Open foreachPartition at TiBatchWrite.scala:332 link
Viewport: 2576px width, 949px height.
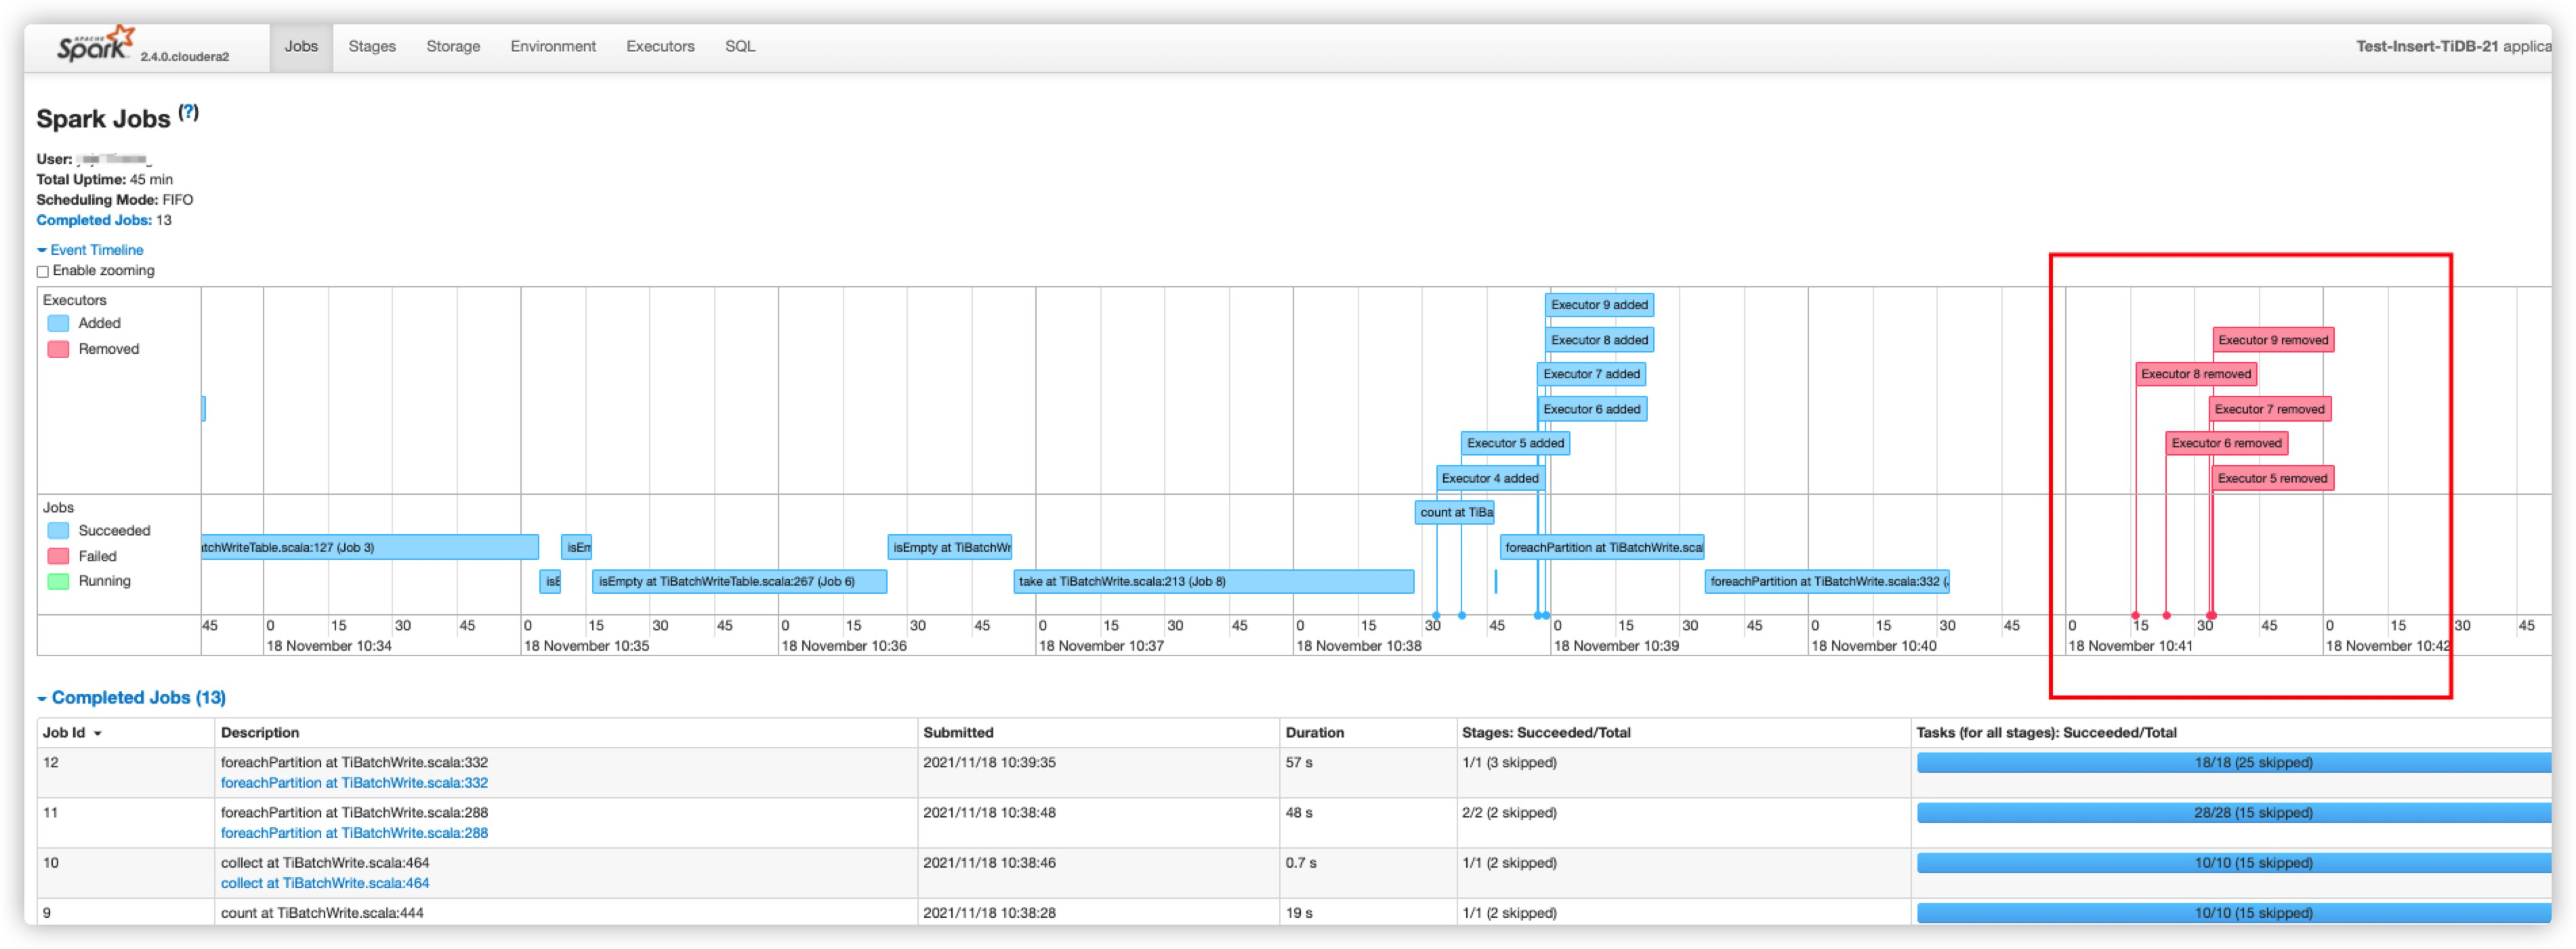pyautogui.click(x=354, y=783)
